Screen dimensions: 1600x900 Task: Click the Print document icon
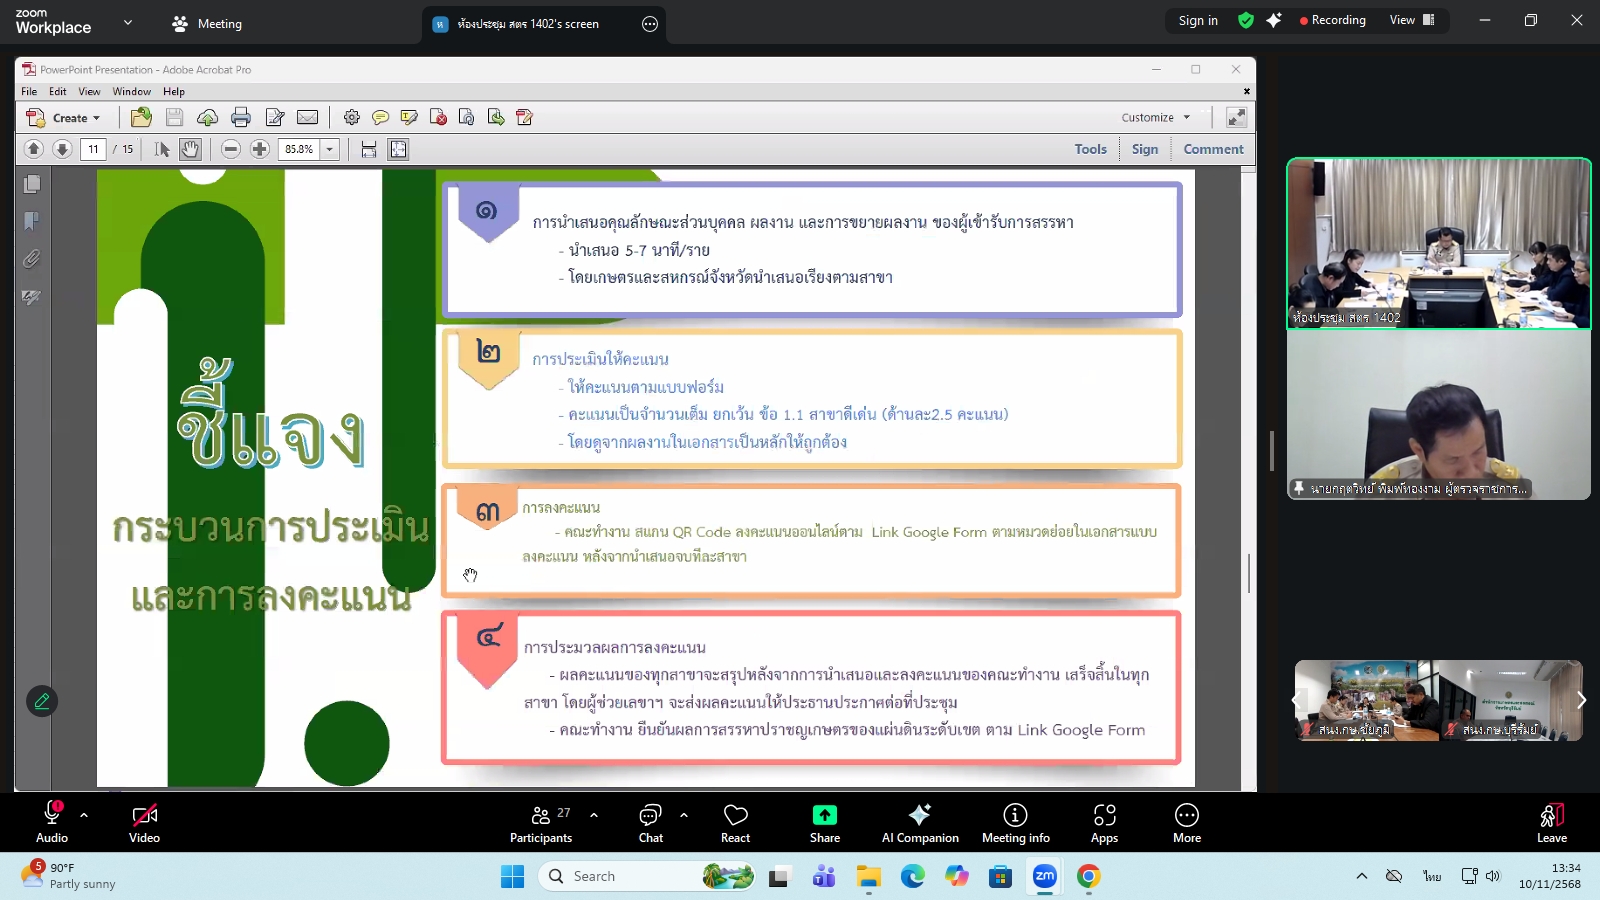point(241,117)
